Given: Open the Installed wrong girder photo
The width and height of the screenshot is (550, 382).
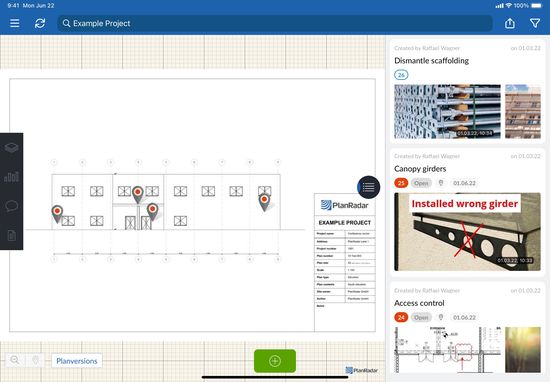Looking at the screenshot, I should click(467, 232).
